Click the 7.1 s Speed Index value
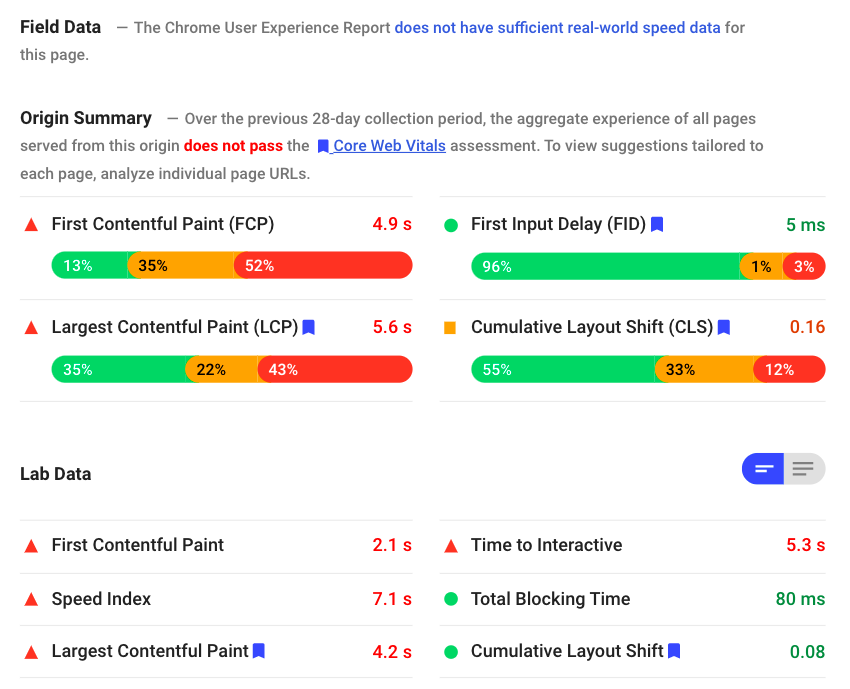850x689 pixels. pyautogui.click(x=392, y=599)
